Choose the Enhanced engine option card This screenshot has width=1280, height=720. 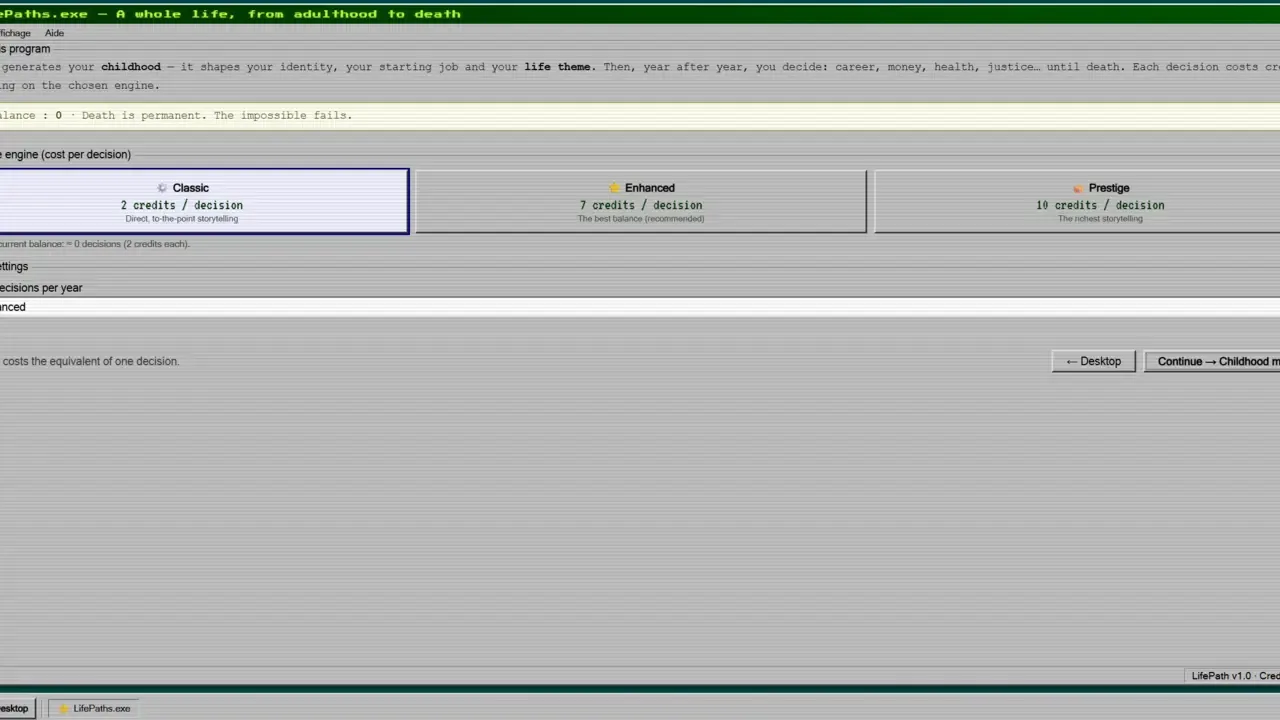click(x=641, y=201)
